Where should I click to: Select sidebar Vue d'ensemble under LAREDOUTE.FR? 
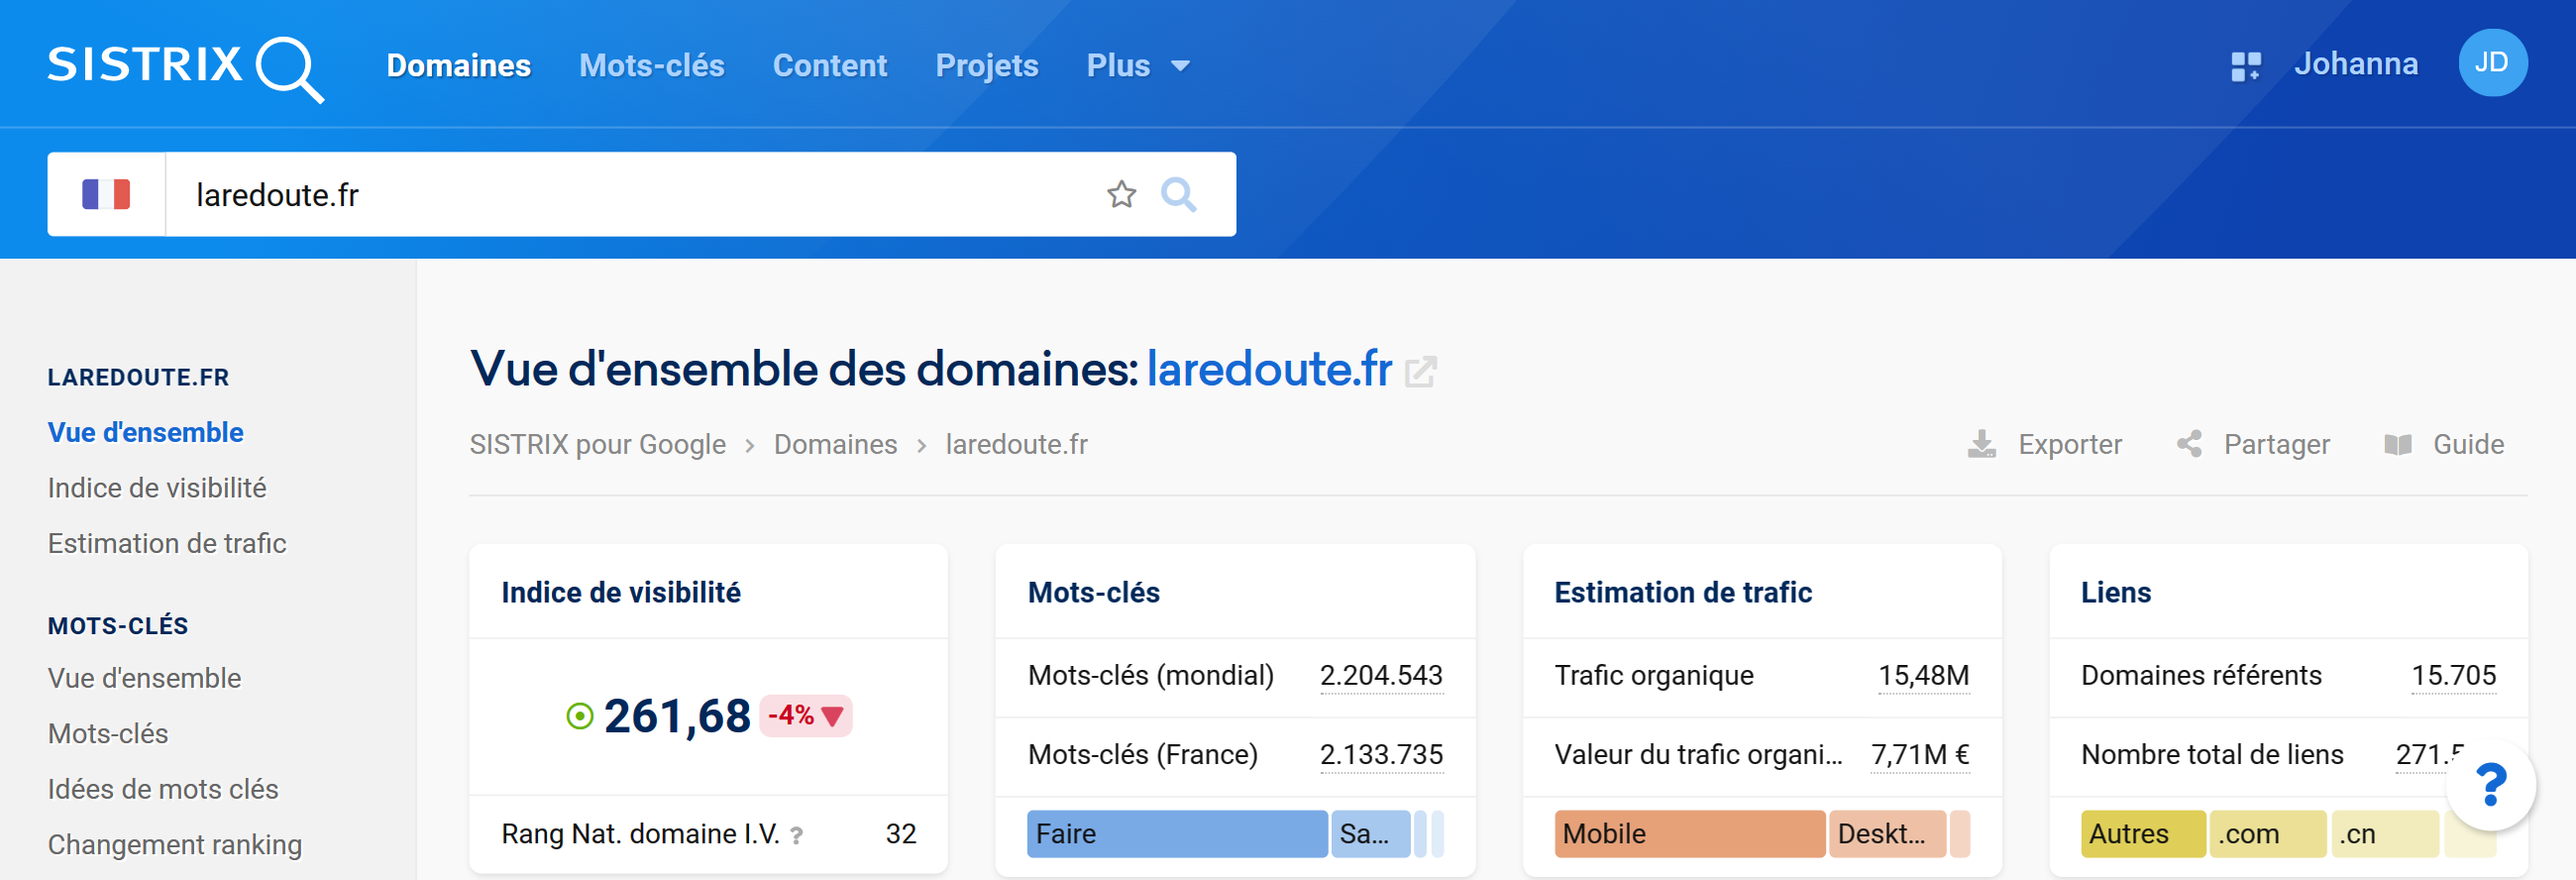146,432
